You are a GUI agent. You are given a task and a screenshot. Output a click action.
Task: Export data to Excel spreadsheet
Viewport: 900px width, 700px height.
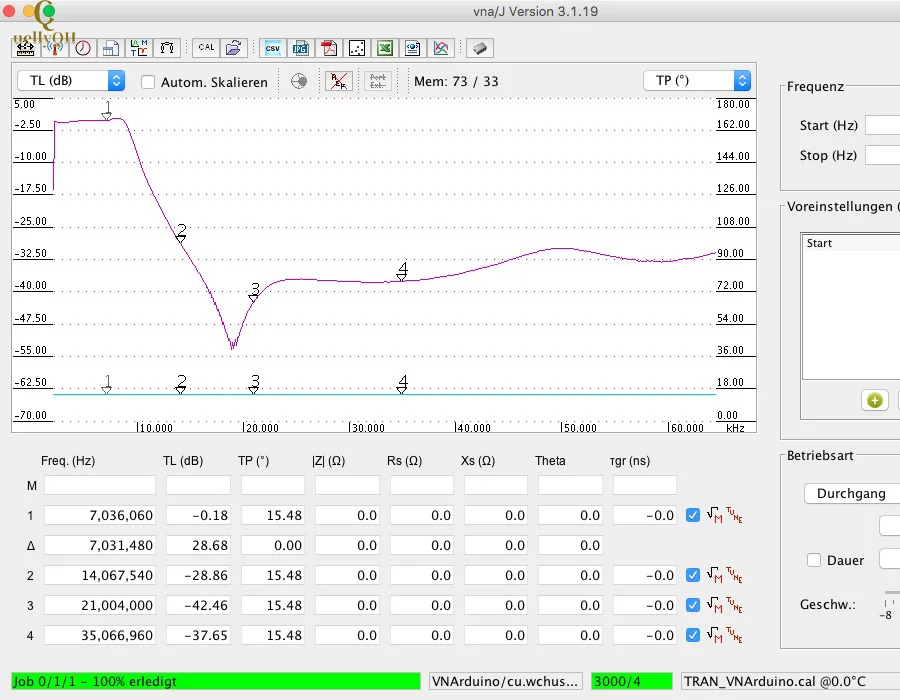click(x=385, y=48)
